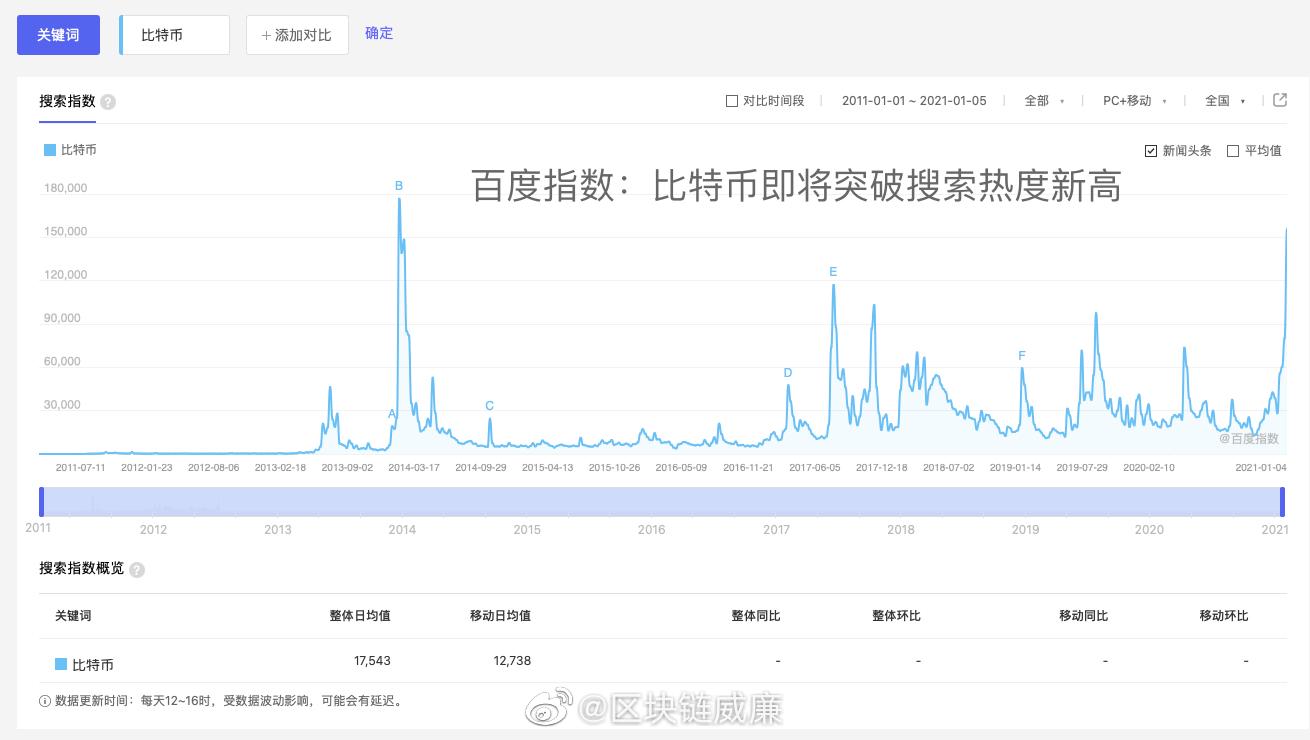Click the 2017 label on the timeline
The image size is (1310, 740).
tap(776, 530)
